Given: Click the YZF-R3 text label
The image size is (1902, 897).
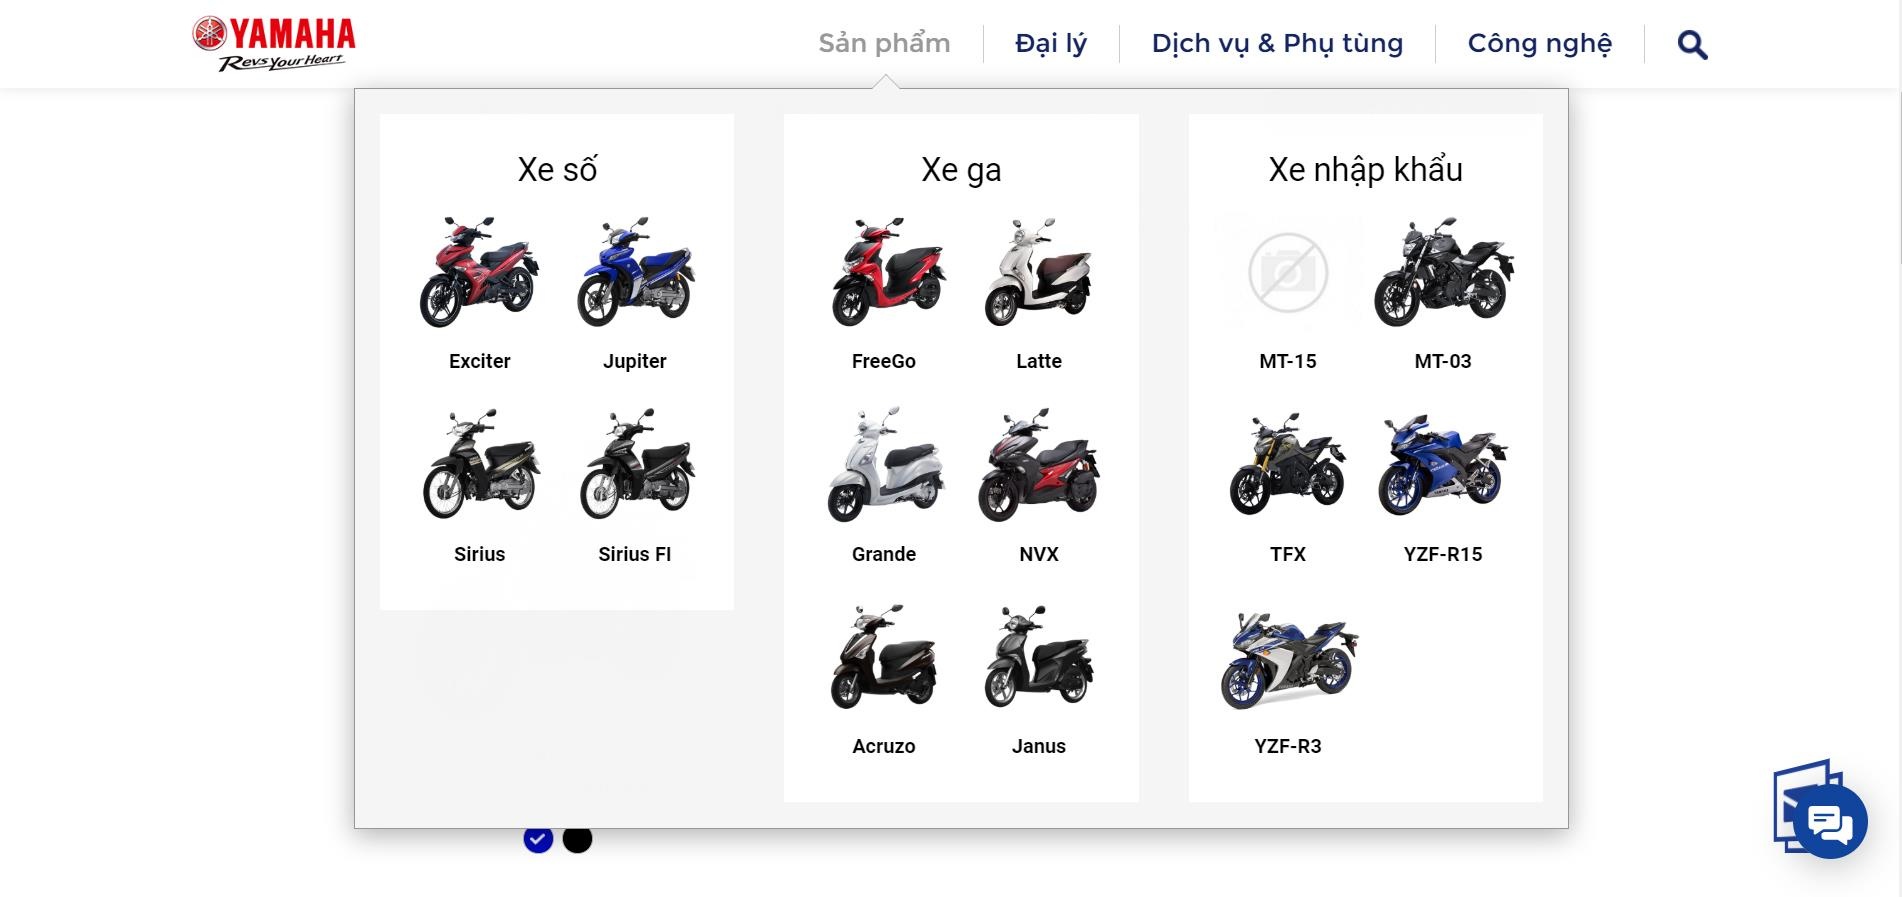Looking at the screenshot, I should pyautogui.click(x=1288, y=746).
